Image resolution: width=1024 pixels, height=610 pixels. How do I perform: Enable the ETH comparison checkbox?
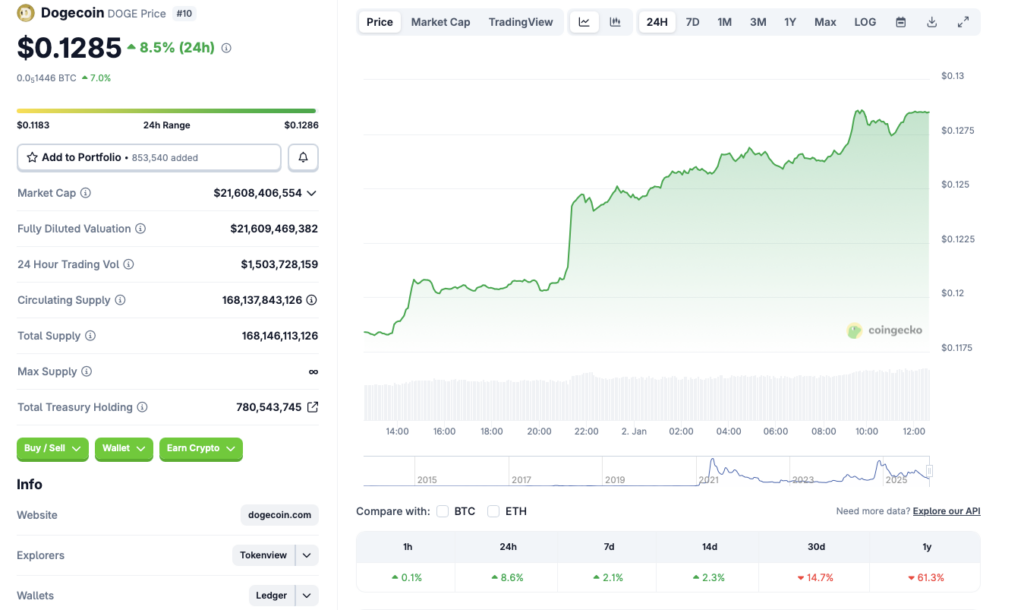[493, 510]
